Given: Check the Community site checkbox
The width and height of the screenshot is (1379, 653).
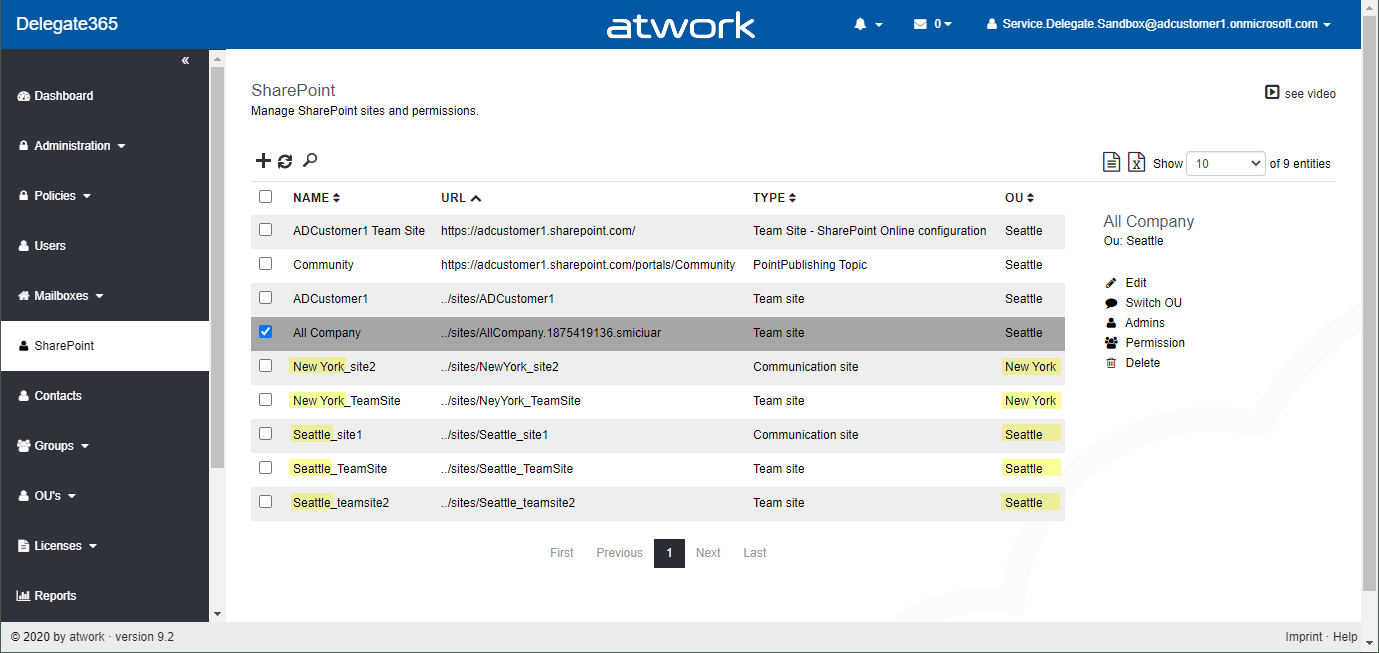Looking at the screenshot, I should point(266,264).
